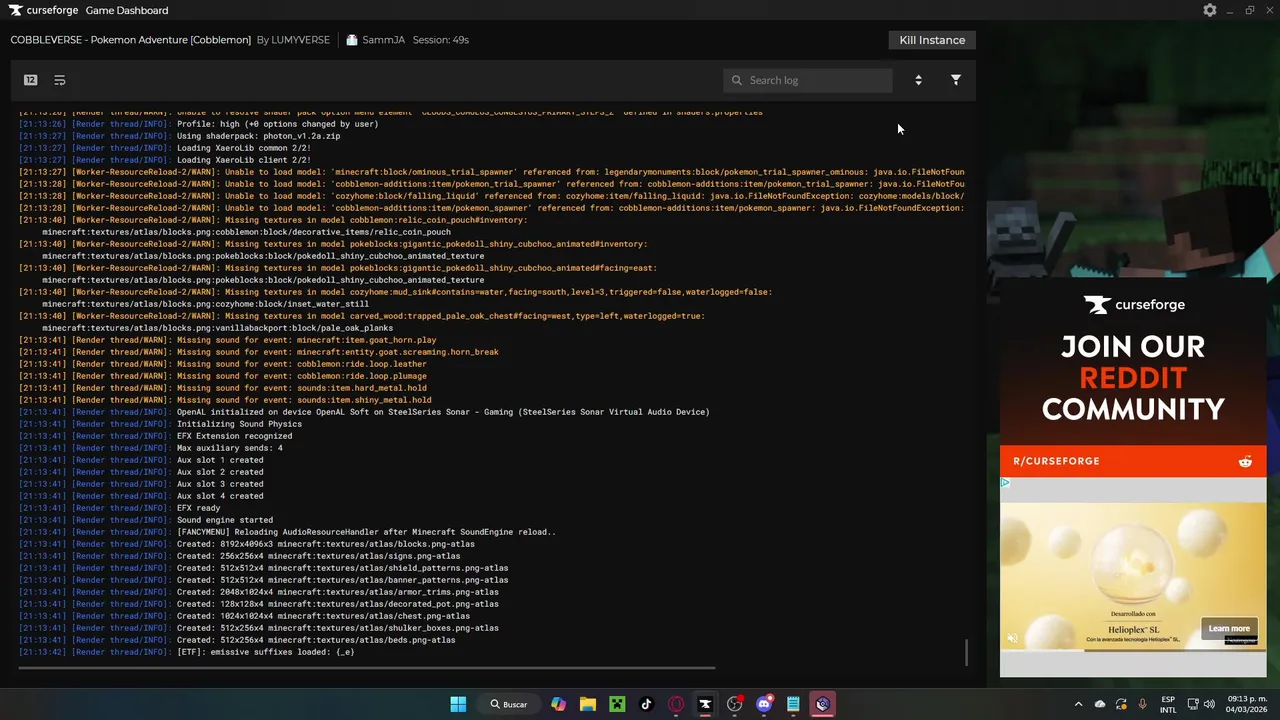
Task: Open Opera GX browser from taskbar
Action: (x=676, y=704)
